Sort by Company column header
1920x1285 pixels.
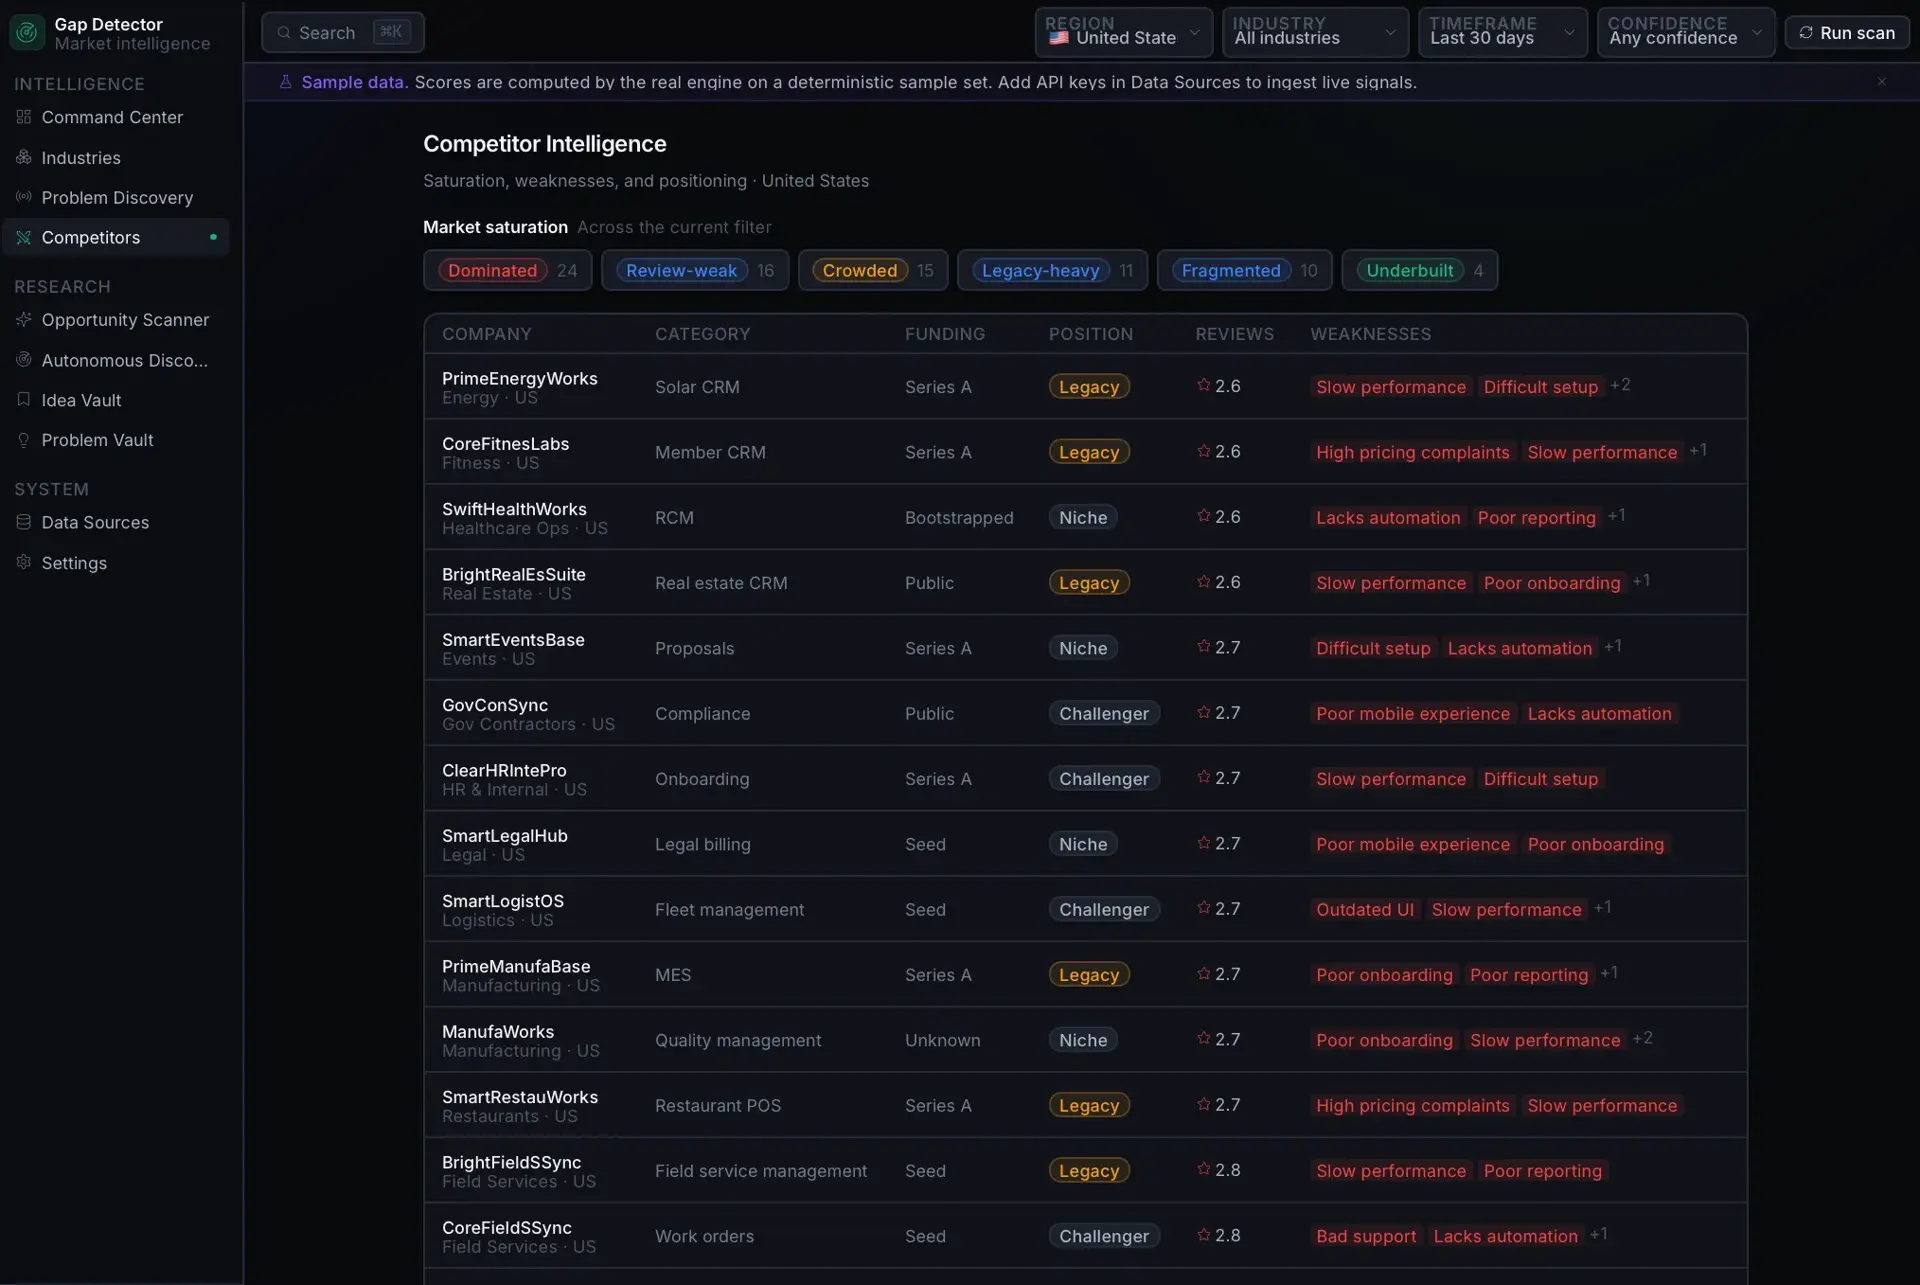(487, 334)
